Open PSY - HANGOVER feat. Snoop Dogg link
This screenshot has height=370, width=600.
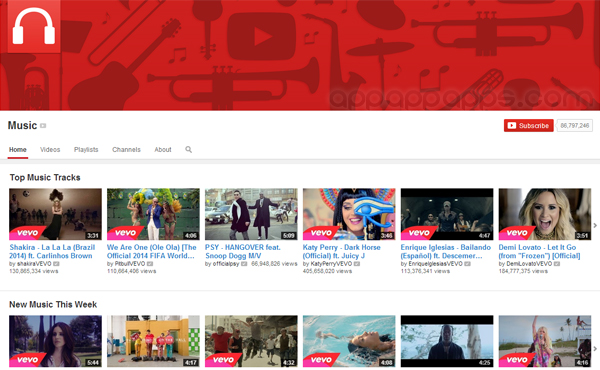[243, 251]
